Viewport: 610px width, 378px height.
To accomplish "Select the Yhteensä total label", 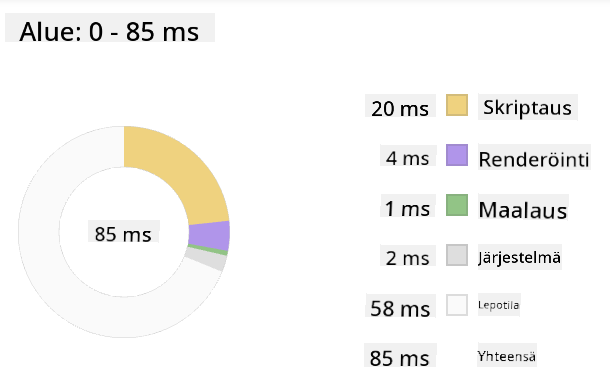I will click(x=507, y=355).
